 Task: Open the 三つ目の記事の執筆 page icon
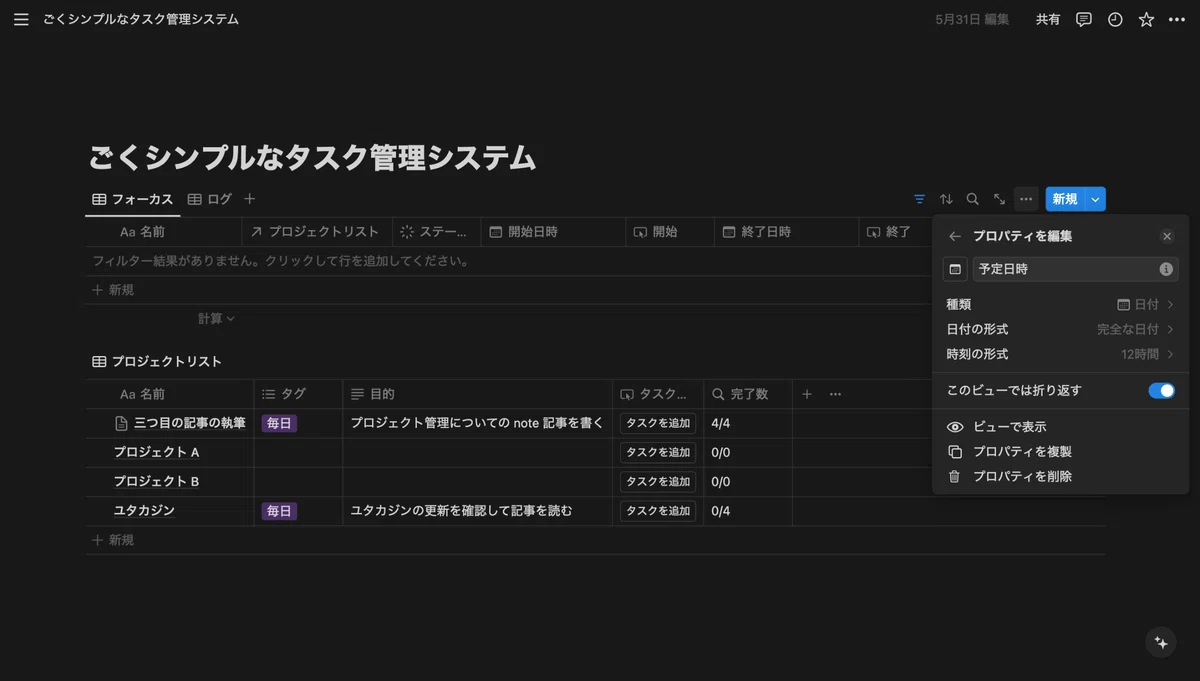(x=122, y=423)
